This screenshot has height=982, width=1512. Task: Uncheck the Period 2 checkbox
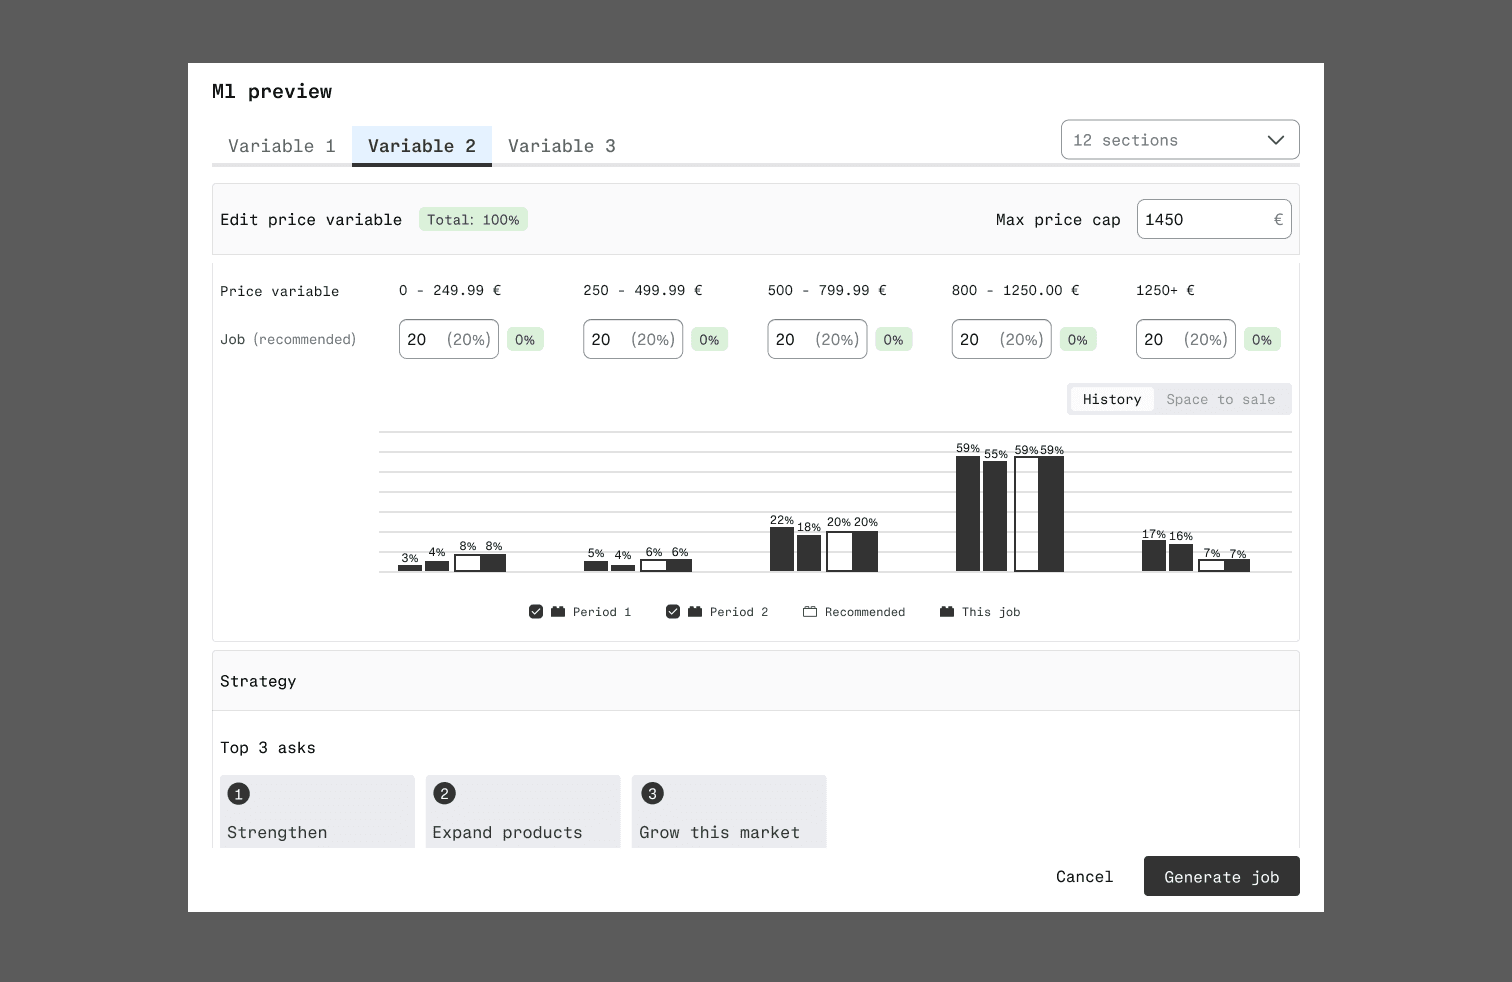click(673, 612)
